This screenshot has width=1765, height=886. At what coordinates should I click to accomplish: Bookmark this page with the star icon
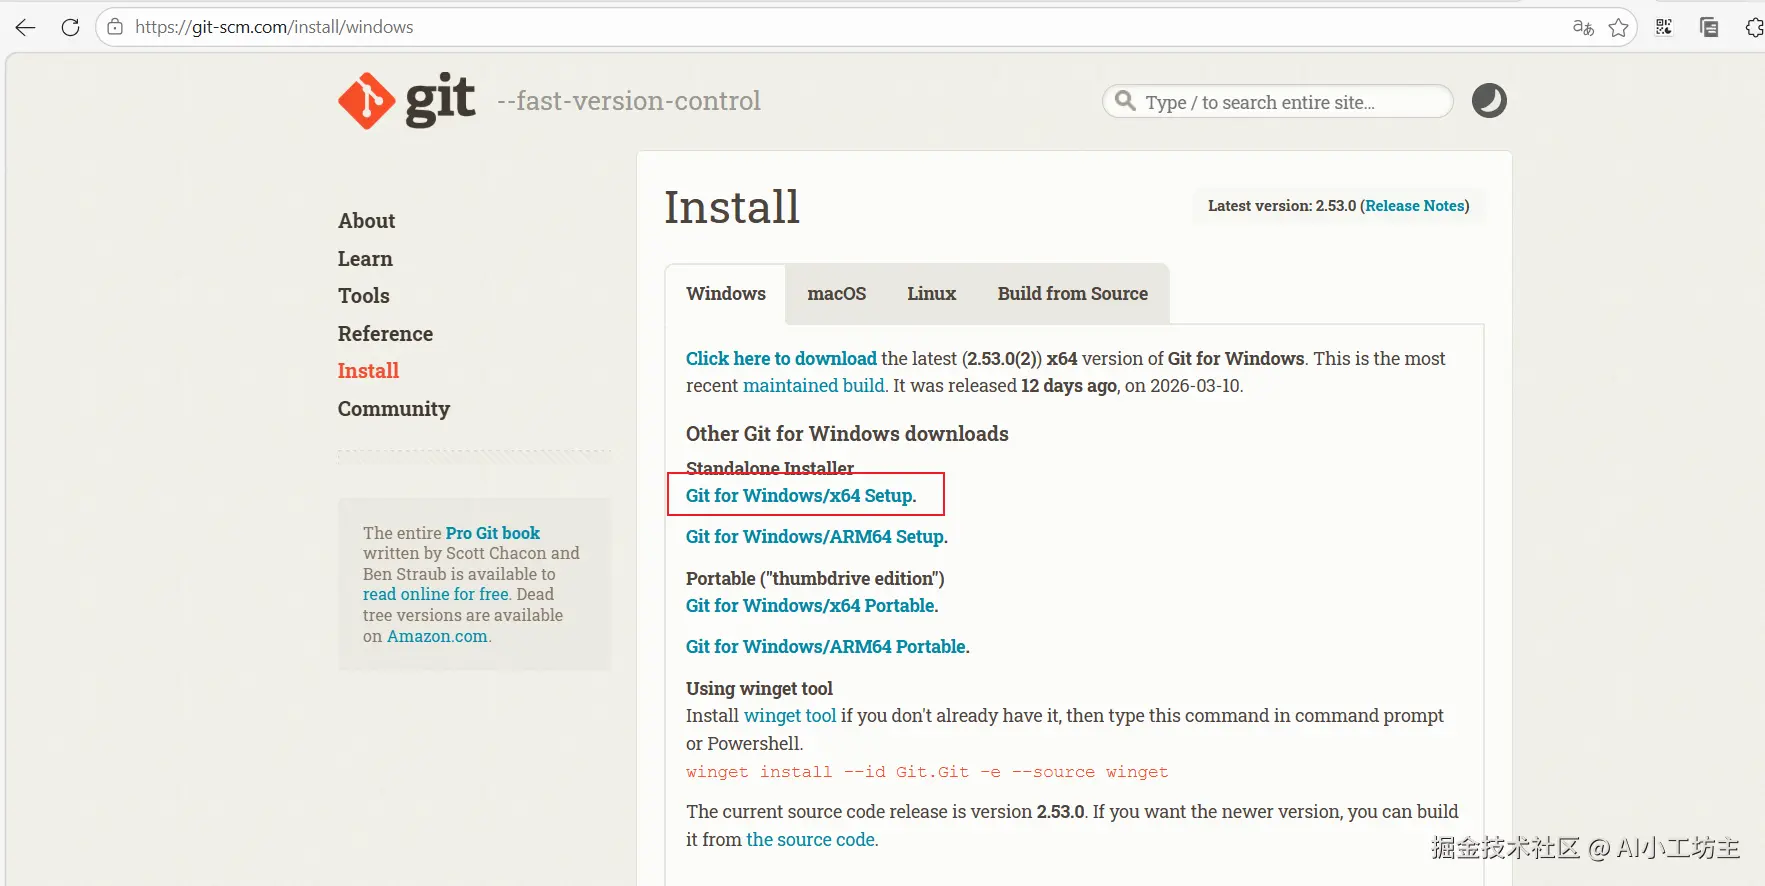point(1619,27)
